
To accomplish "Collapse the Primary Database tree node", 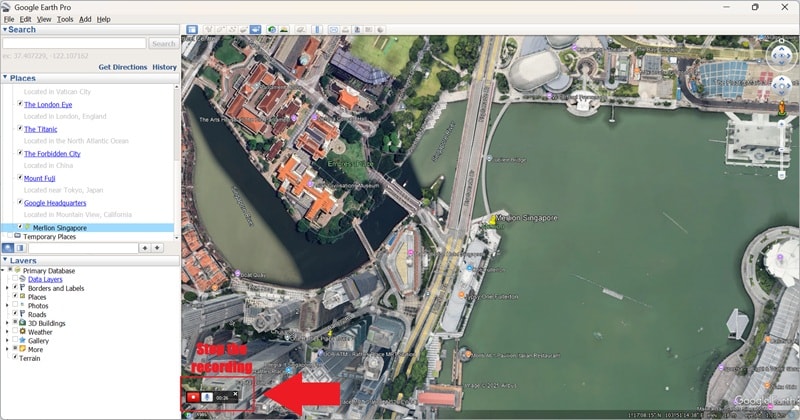I will point(4,270).
